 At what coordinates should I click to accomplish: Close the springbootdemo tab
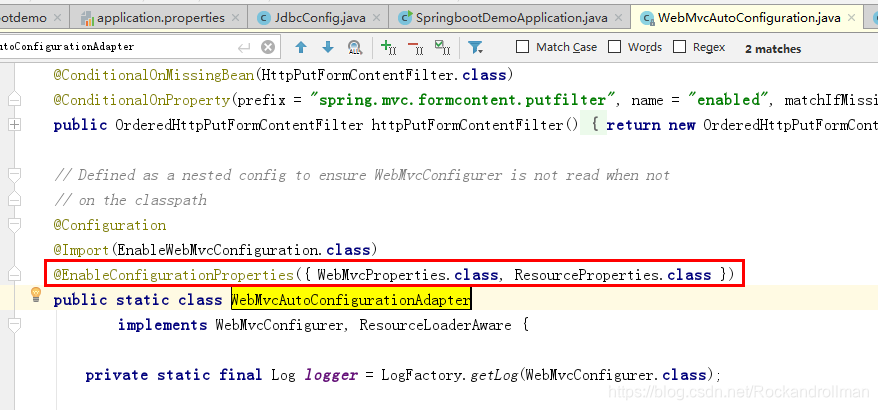tap(58, 17)
